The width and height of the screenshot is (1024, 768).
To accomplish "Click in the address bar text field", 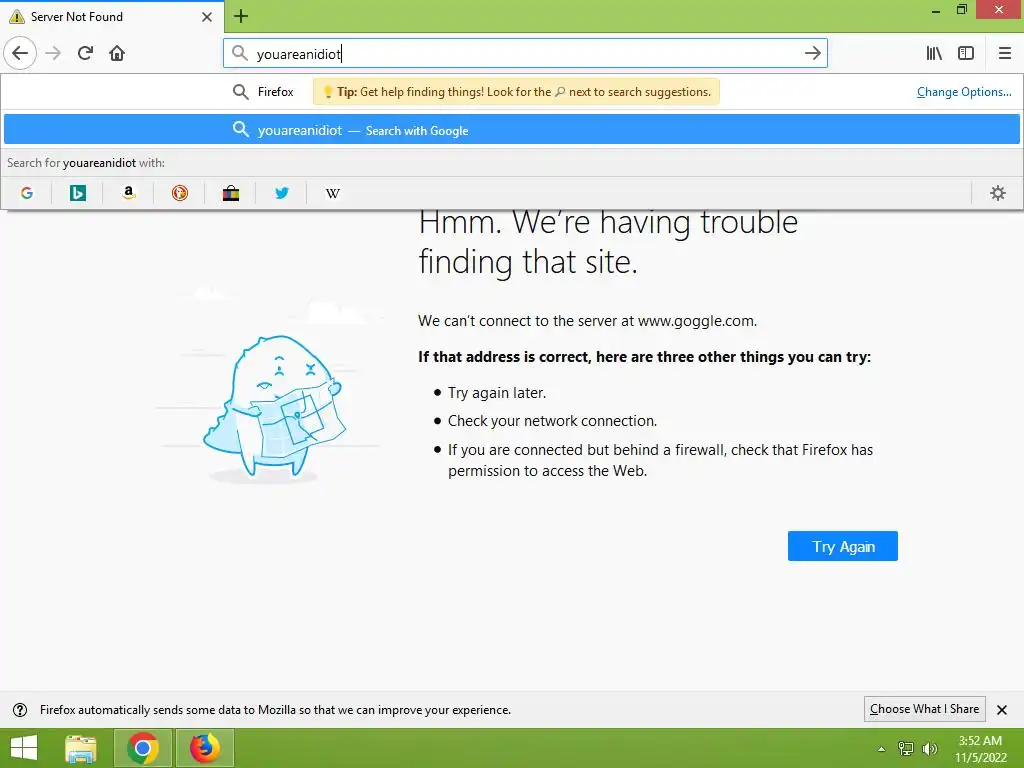I will tap(525, 53).
